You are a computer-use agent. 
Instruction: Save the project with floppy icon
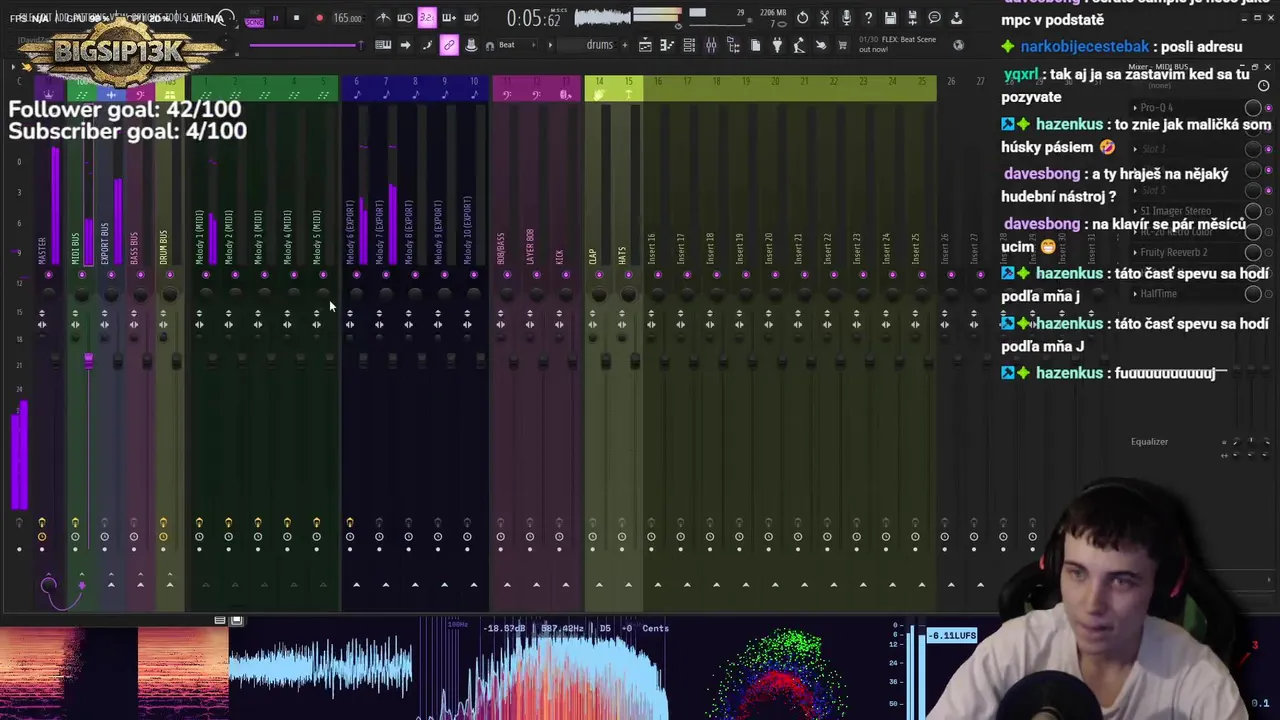(x=890, y=18)
